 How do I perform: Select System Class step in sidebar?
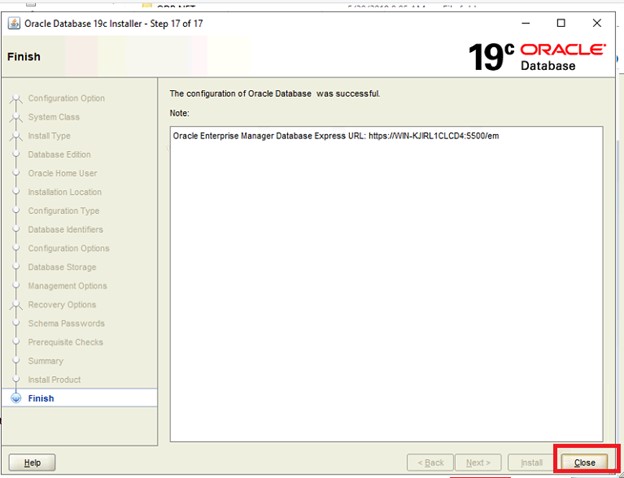54,117
